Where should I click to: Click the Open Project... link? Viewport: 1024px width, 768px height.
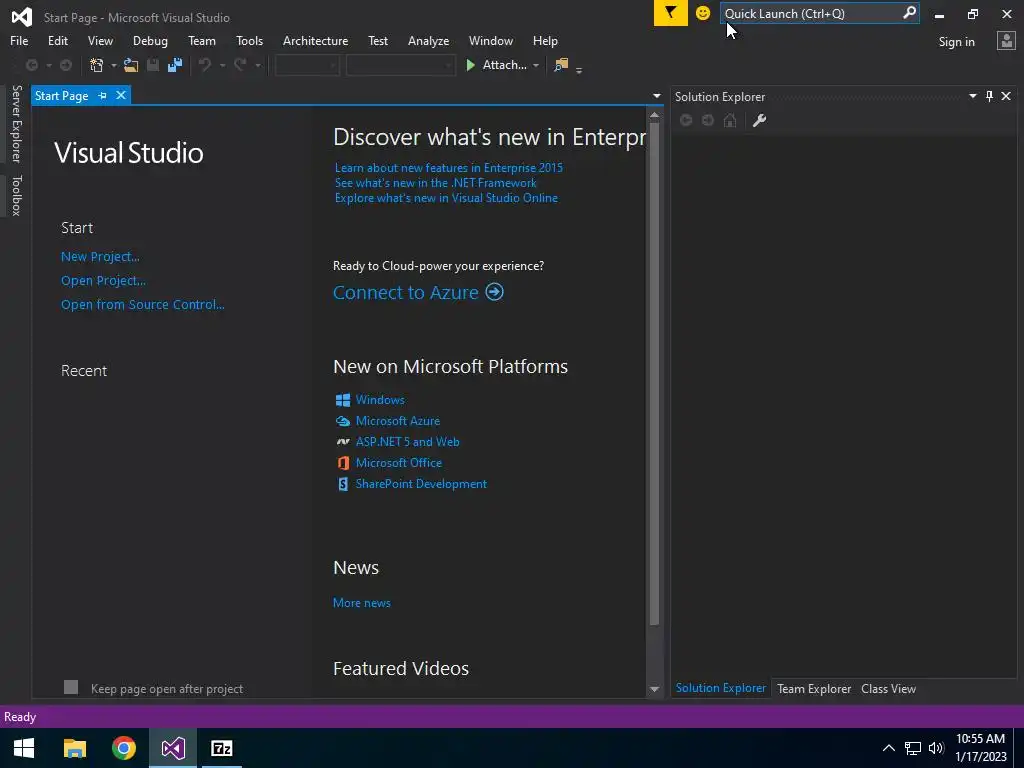point(103,281)
